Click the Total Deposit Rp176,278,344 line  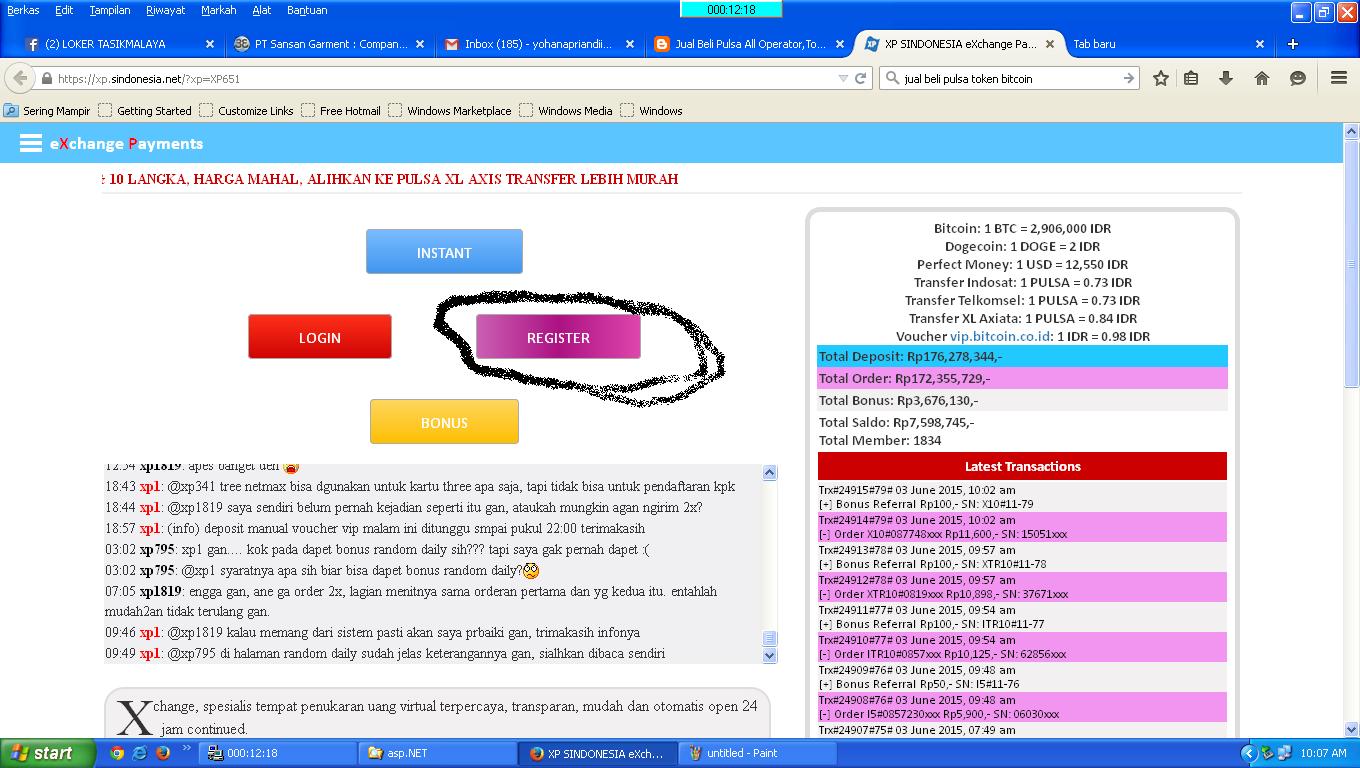pyautogui.click(x=1022, y=356)
